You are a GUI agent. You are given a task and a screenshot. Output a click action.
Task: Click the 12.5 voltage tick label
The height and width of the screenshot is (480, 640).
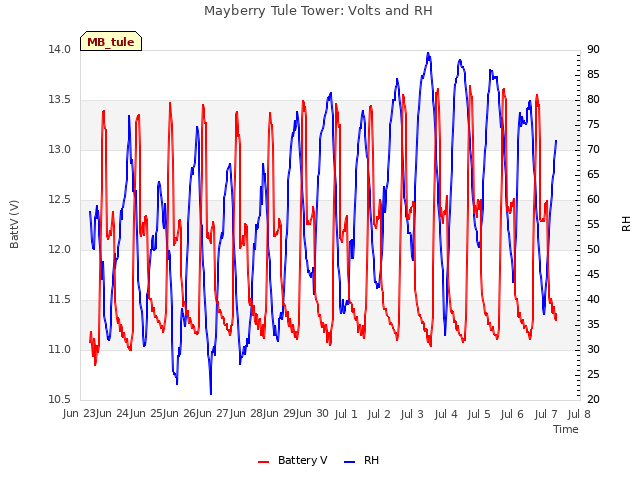point(60,200)
